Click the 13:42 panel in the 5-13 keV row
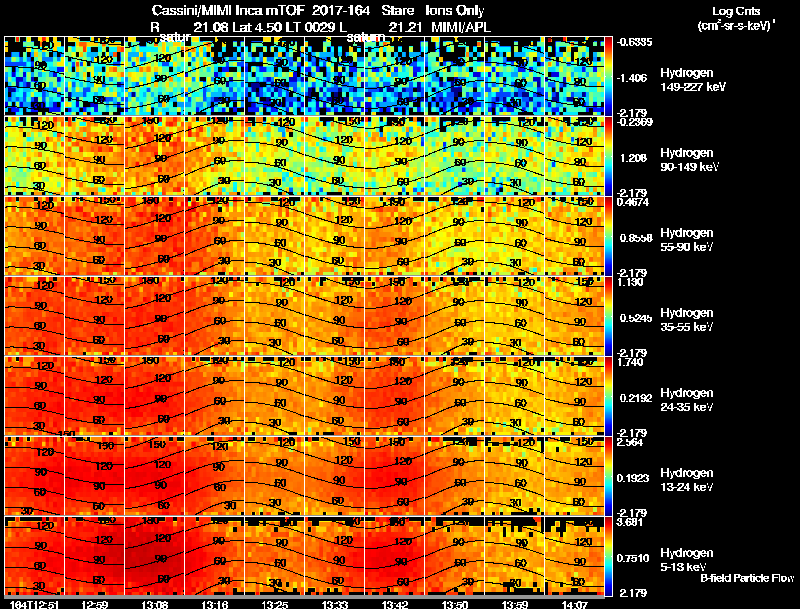 (395, 556)
